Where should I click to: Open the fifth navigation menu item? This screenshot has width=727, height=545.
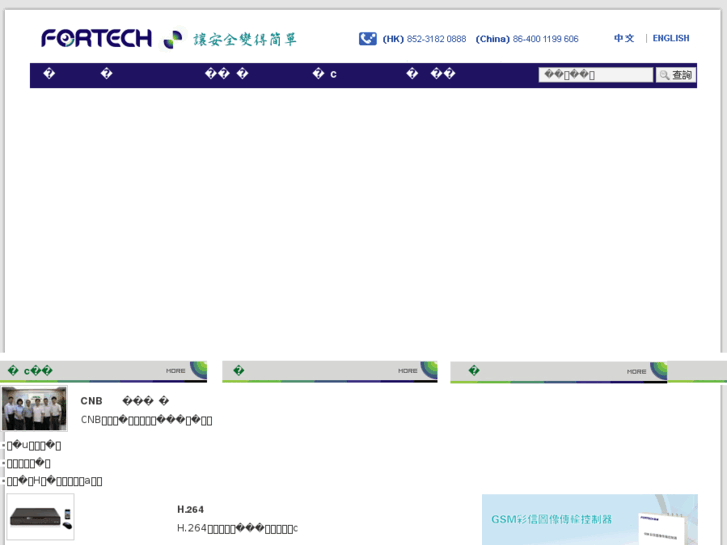pos(431,74)
